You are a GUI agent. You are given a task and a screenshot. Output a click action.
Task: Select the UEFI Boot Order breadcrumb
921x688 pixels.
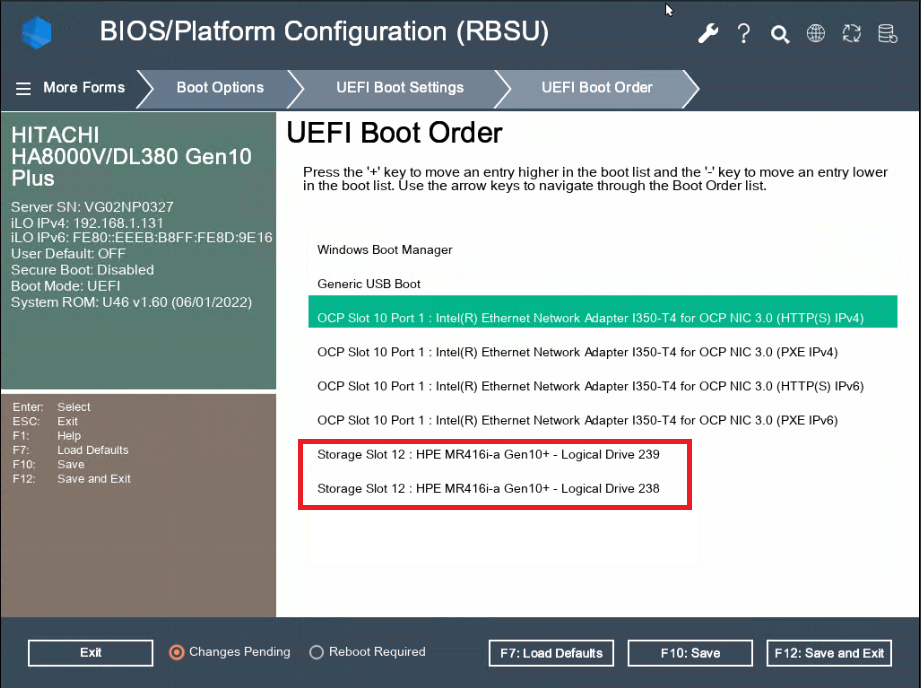click(x=597, y=88)
